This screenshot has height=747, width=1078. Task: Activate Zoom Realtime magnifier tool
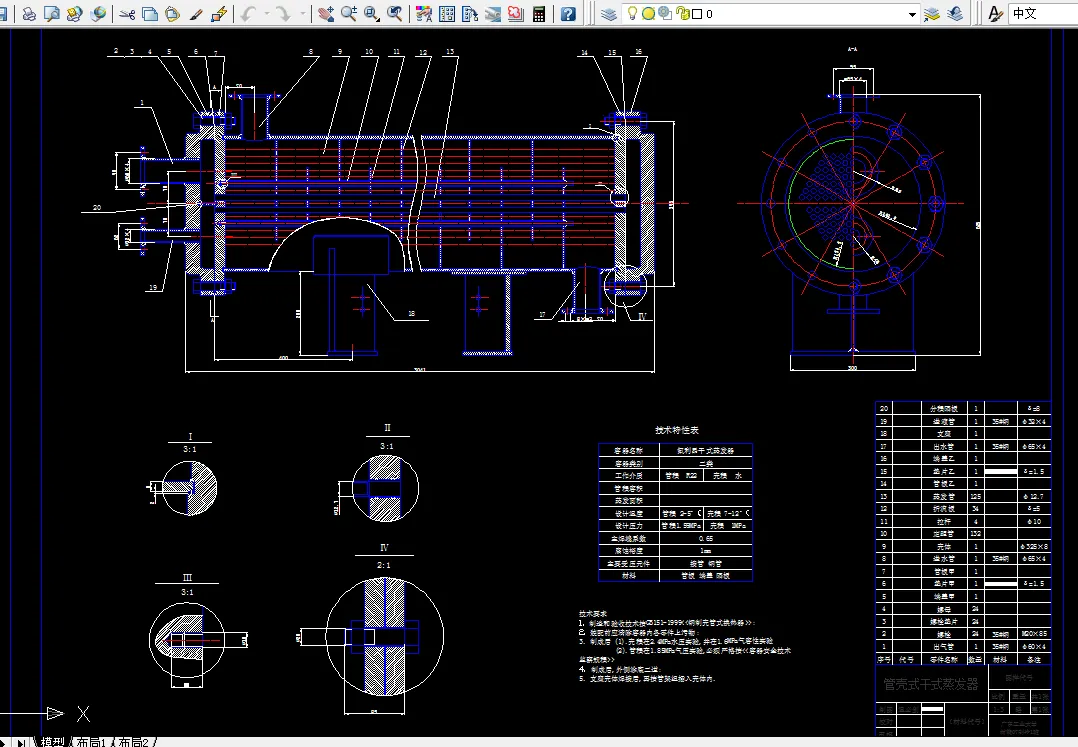tap(349, 13)
